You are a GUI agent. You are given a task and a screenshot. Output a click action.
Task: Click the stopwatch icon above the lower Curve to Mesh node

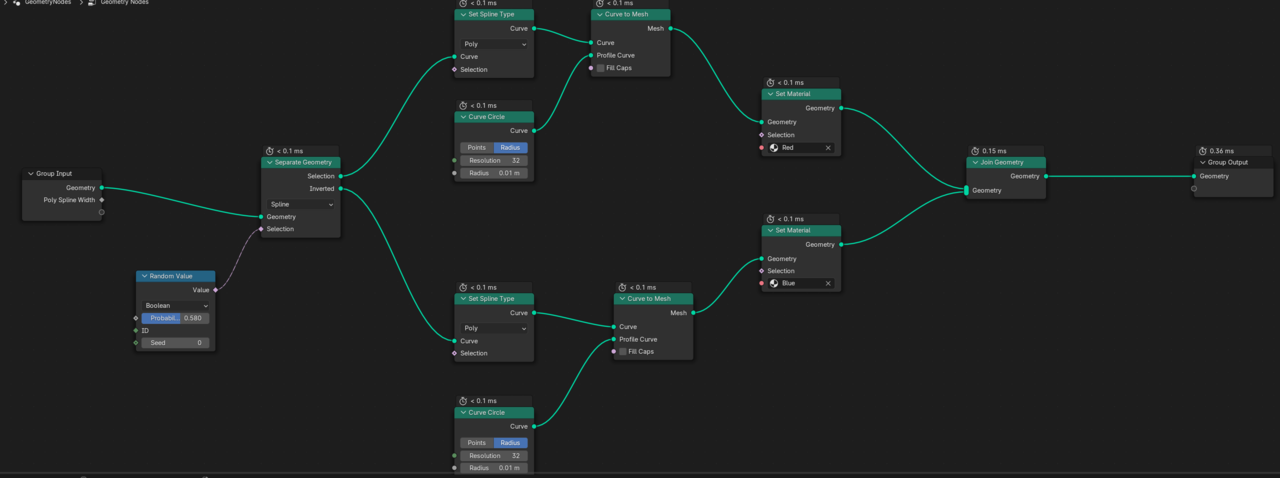[622, 287]
